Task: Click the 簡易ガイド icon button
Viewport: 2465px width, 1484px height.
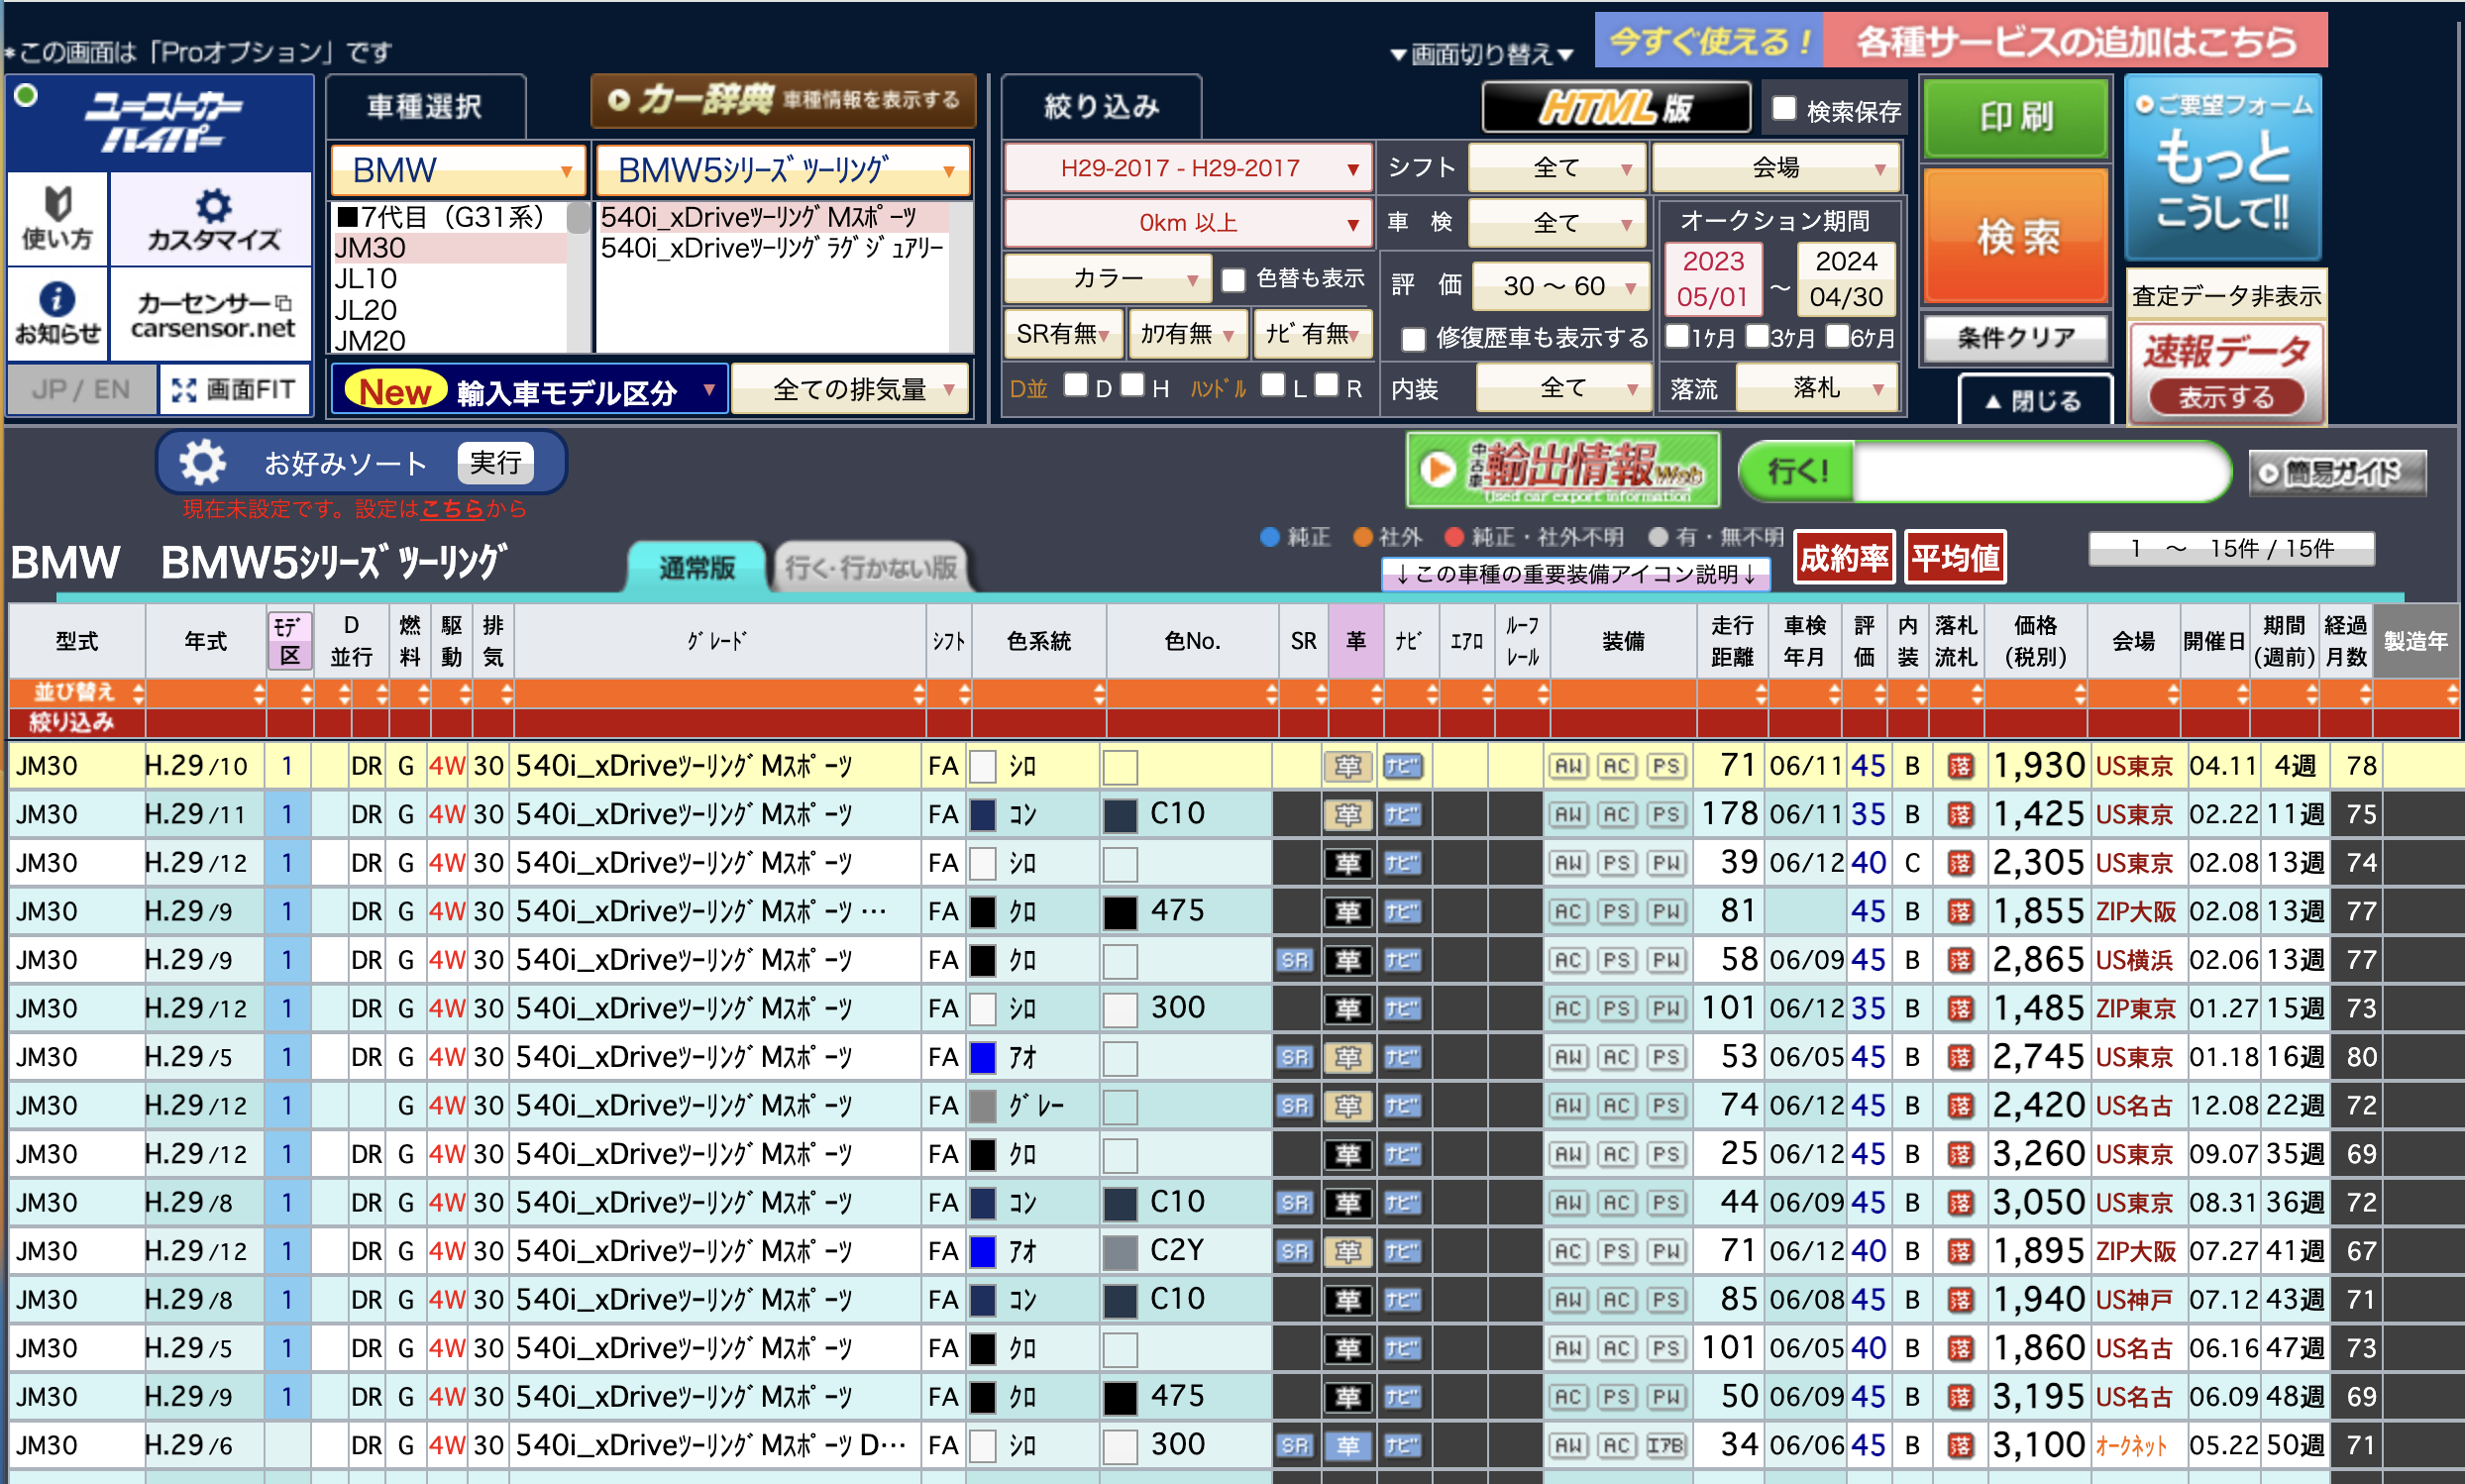Action: 2337,472
